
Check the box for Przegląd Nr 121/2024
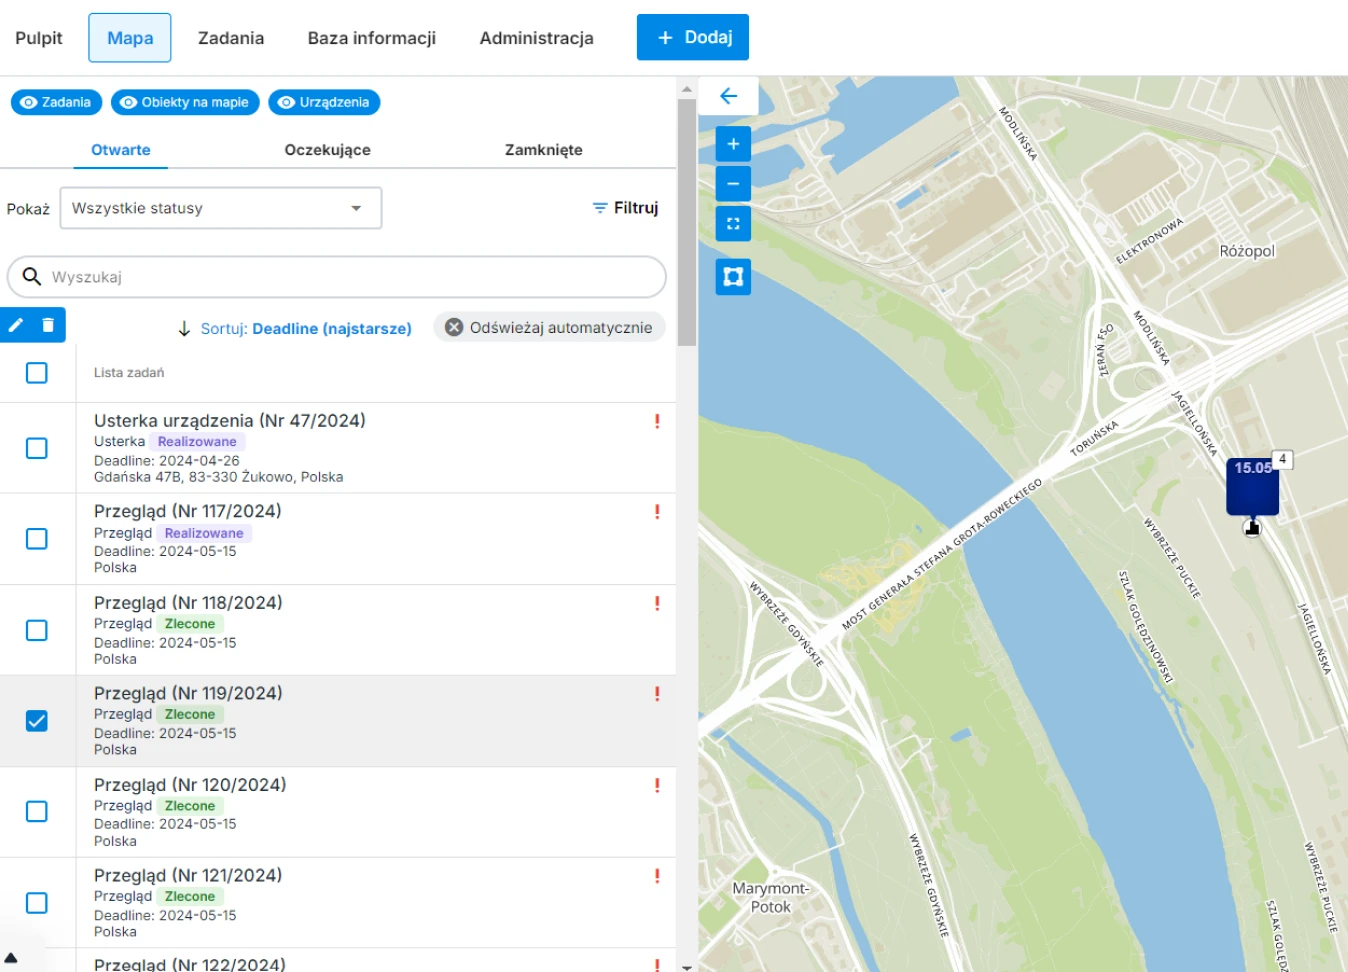tap(37, 903)
